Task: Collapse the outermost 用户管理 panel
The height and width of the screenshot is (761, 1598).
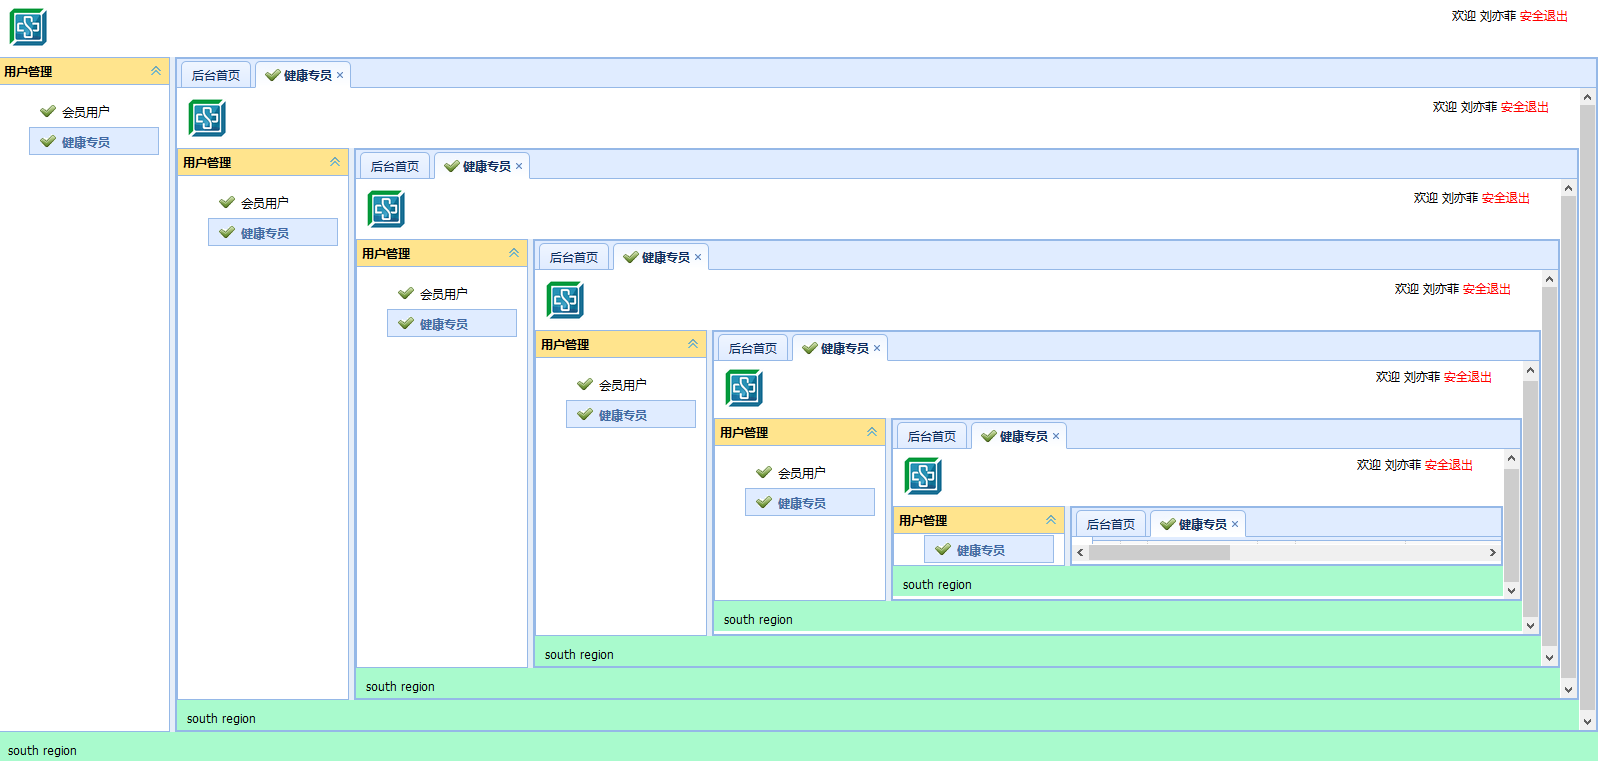Action: coord(156,71)
